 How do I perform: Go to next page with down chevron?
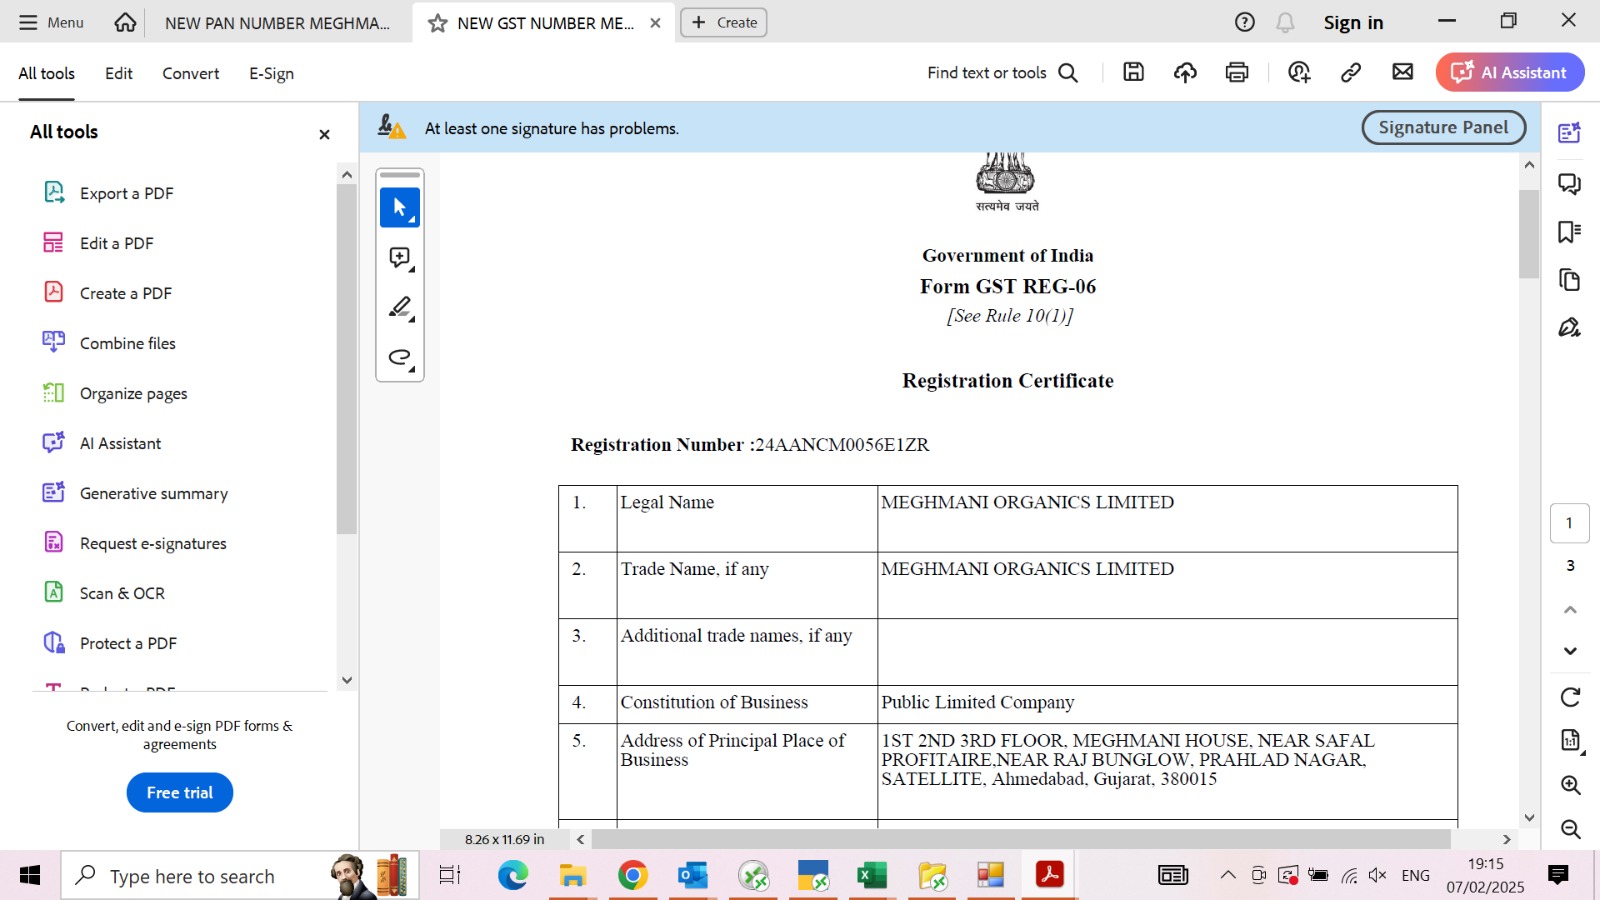click(1570, 651)
